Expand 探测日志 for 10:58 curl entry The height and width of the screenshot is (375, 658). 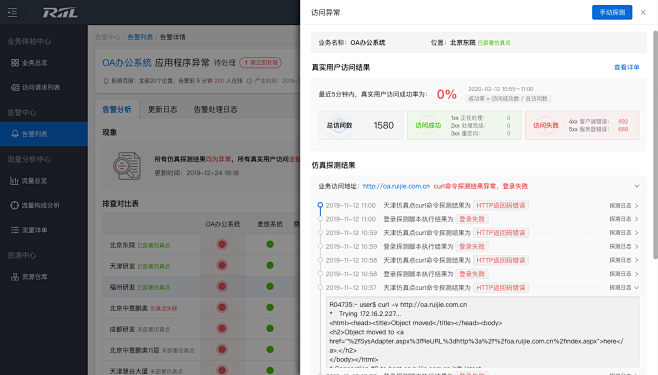[x=624, y=260]
